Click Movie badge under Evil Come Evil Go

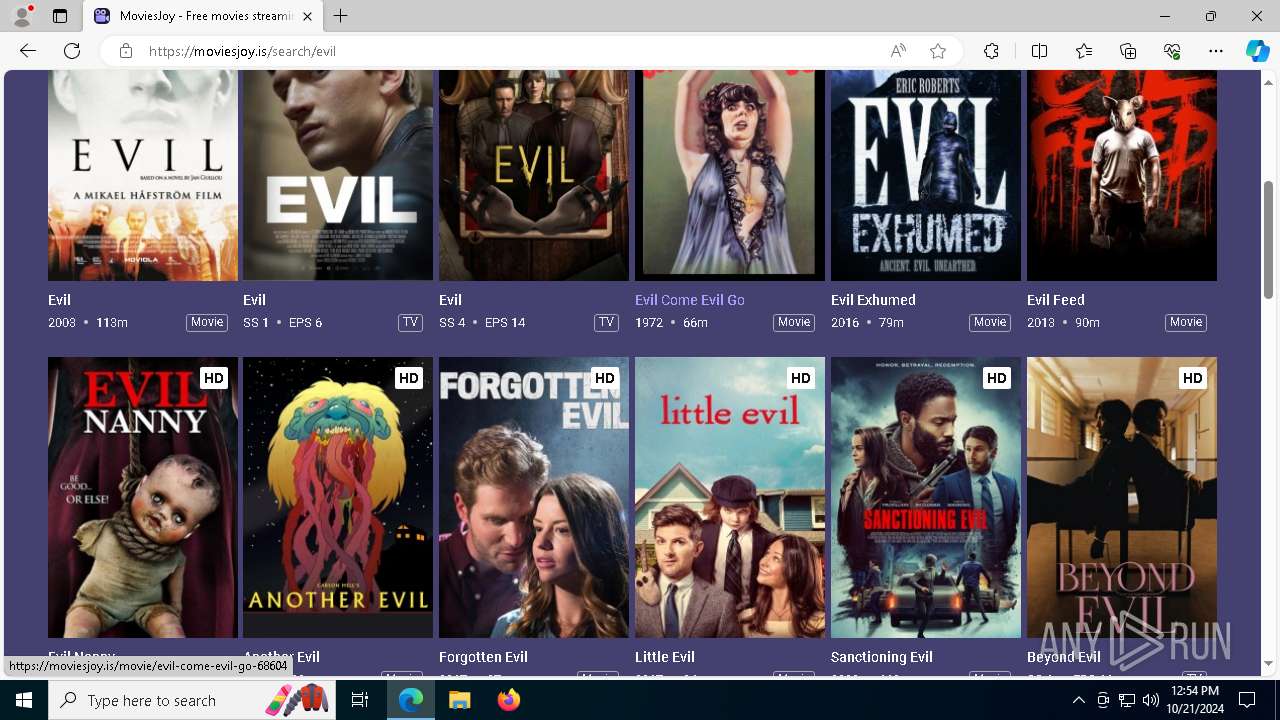(794, 322)
